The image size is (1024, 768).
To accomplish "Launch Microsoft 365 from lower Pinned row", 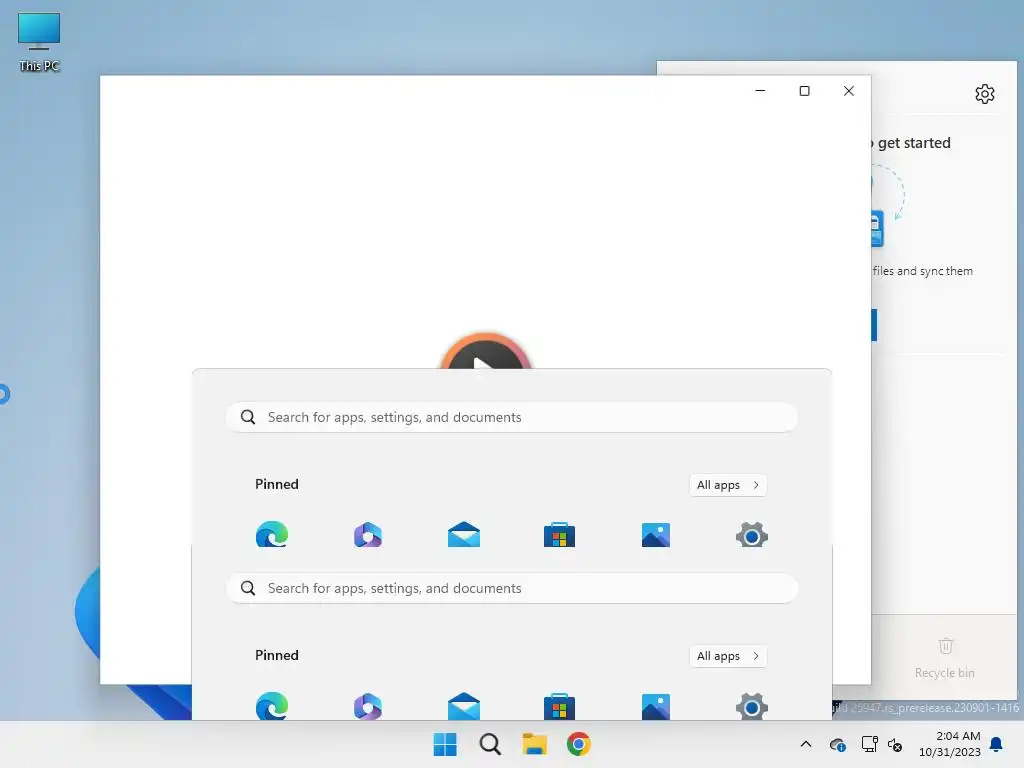I will click(368, 706).
